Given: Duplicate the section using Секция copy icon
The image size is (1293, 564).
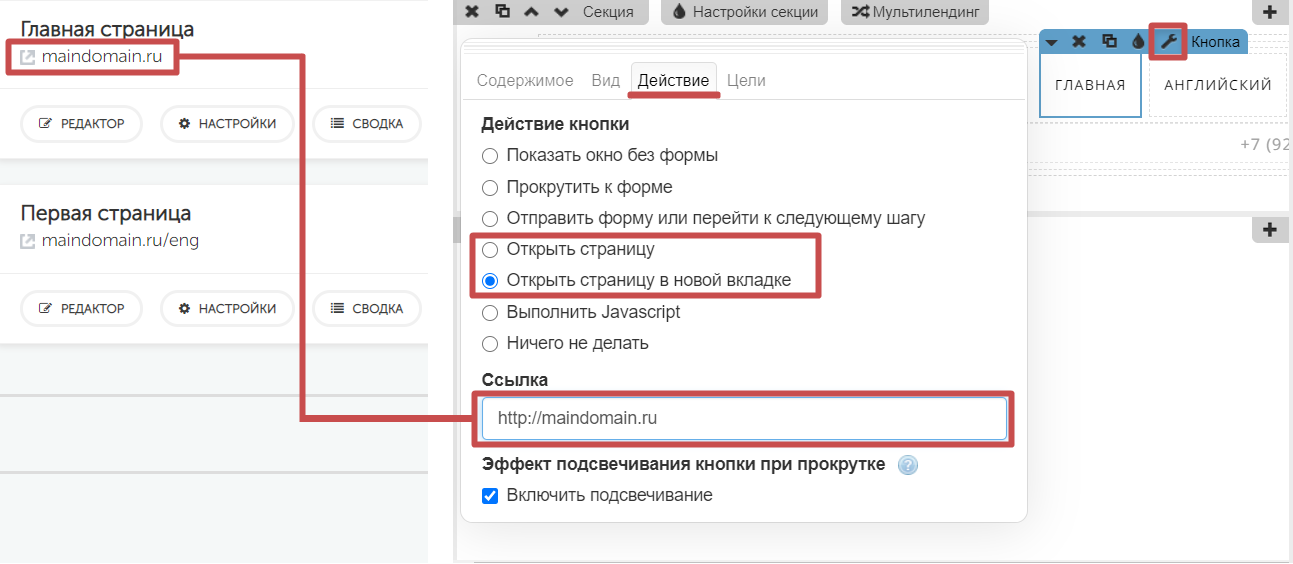Looking at the screenshot, I should pos(502,12).
